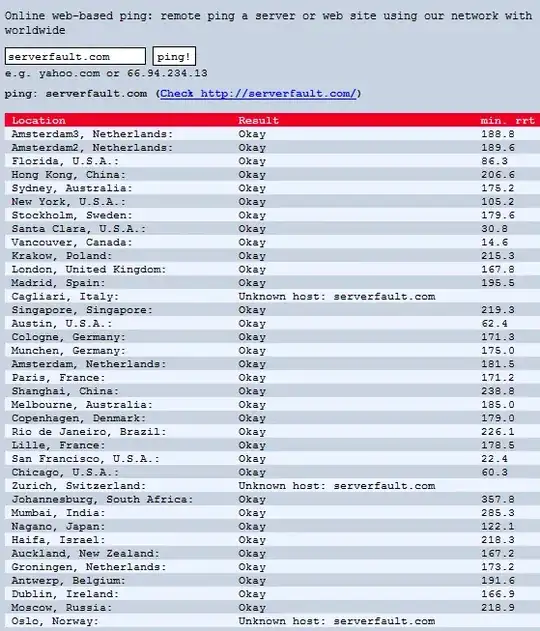Screen dimensions: 540x631
Task: Select the Oslo, Norway location
Action: pos(55,621)
